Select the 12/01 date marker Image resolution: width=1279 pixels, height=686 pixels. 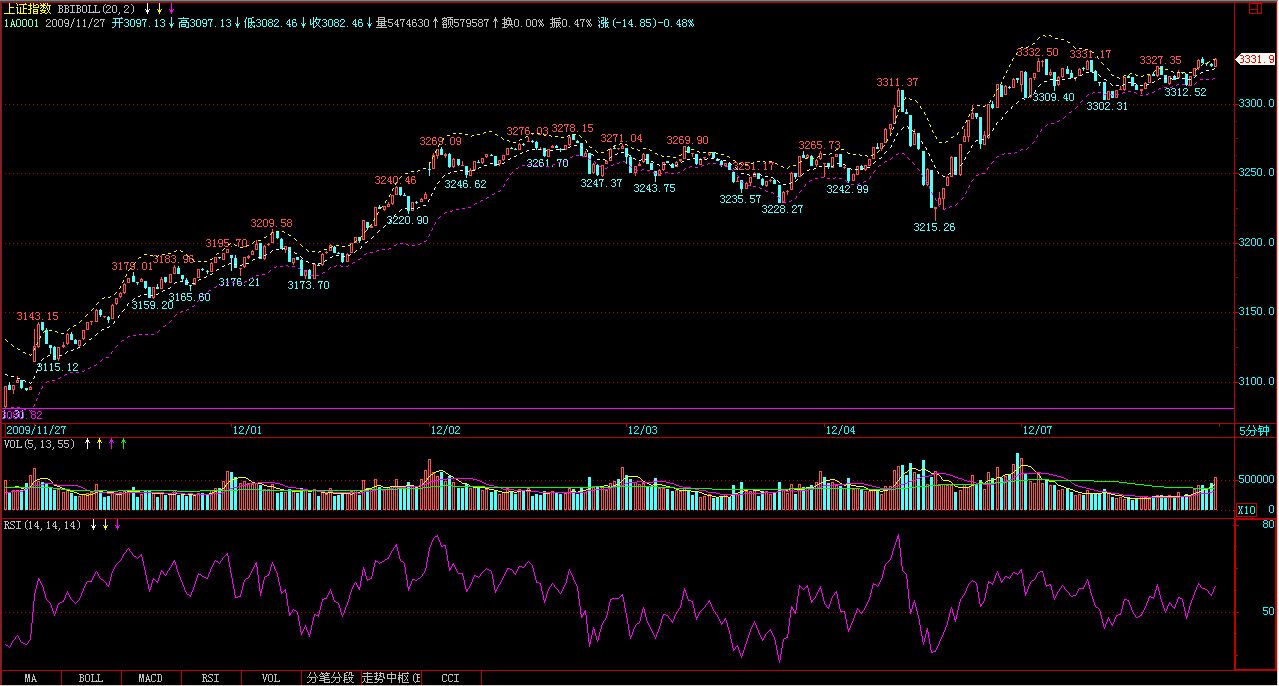click(247, 431)
